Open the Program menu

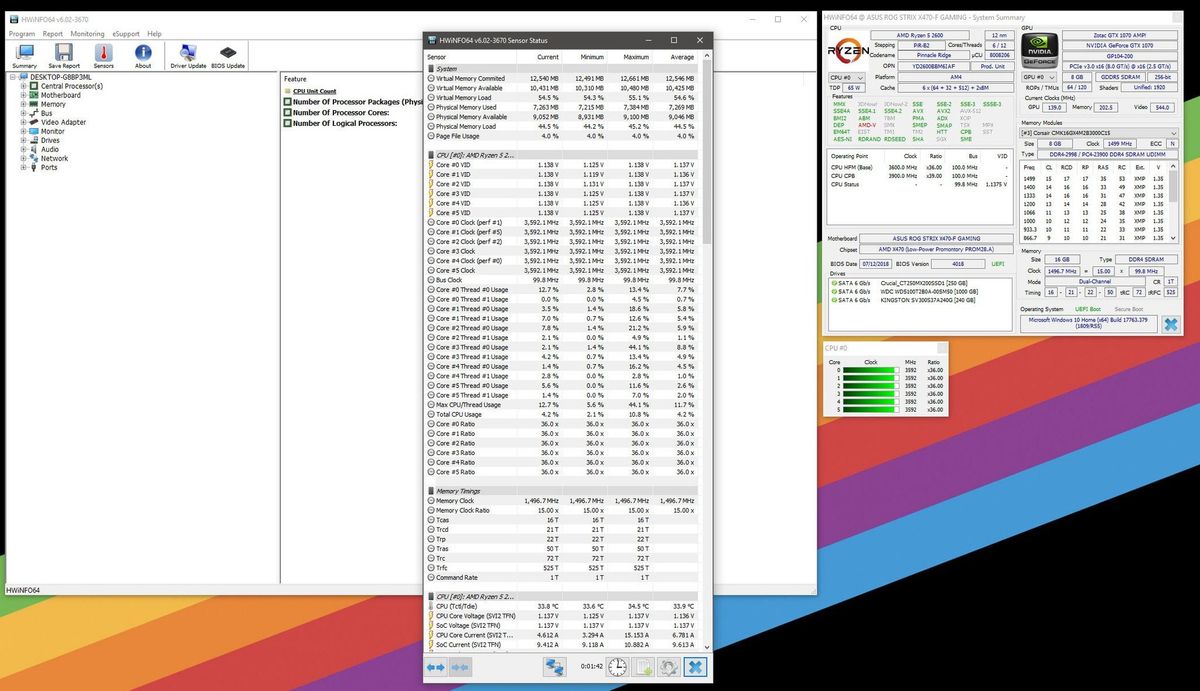20,33
